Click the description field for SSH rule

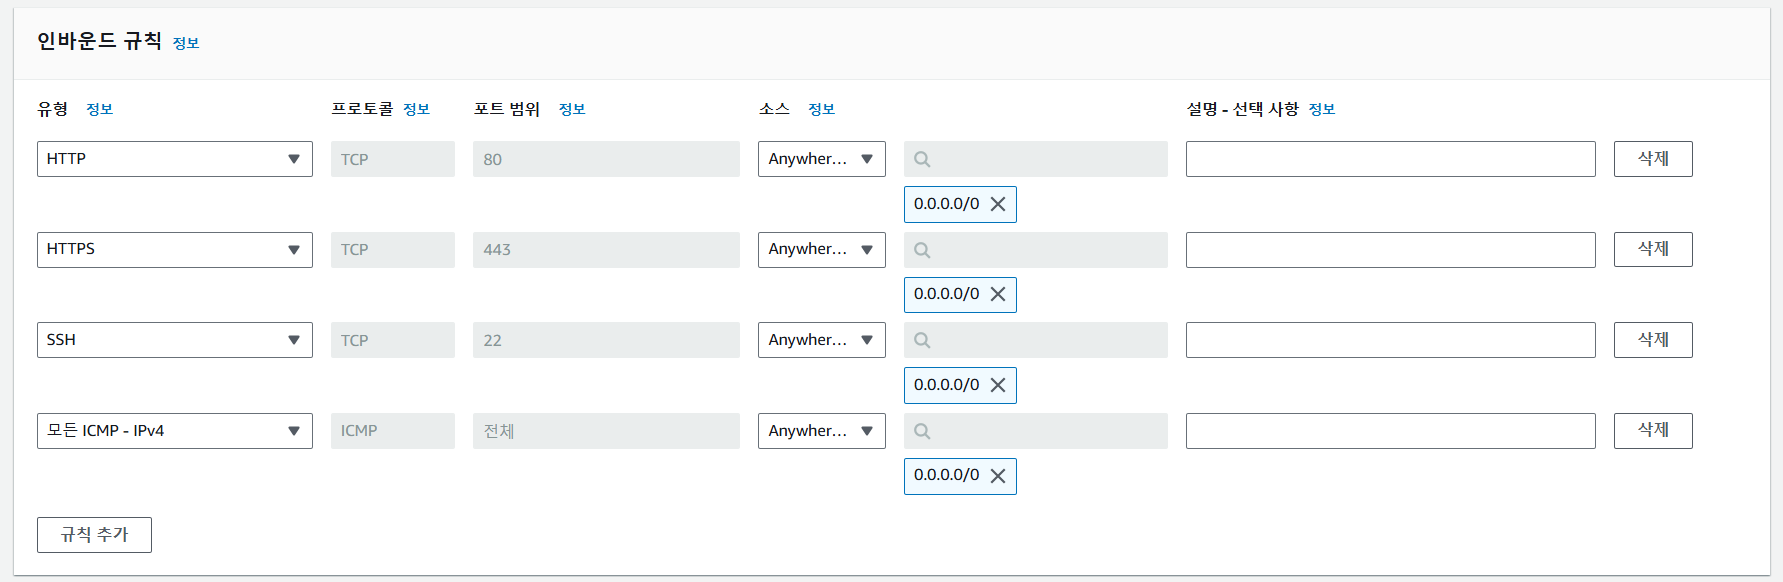[x=1391, y=340]
